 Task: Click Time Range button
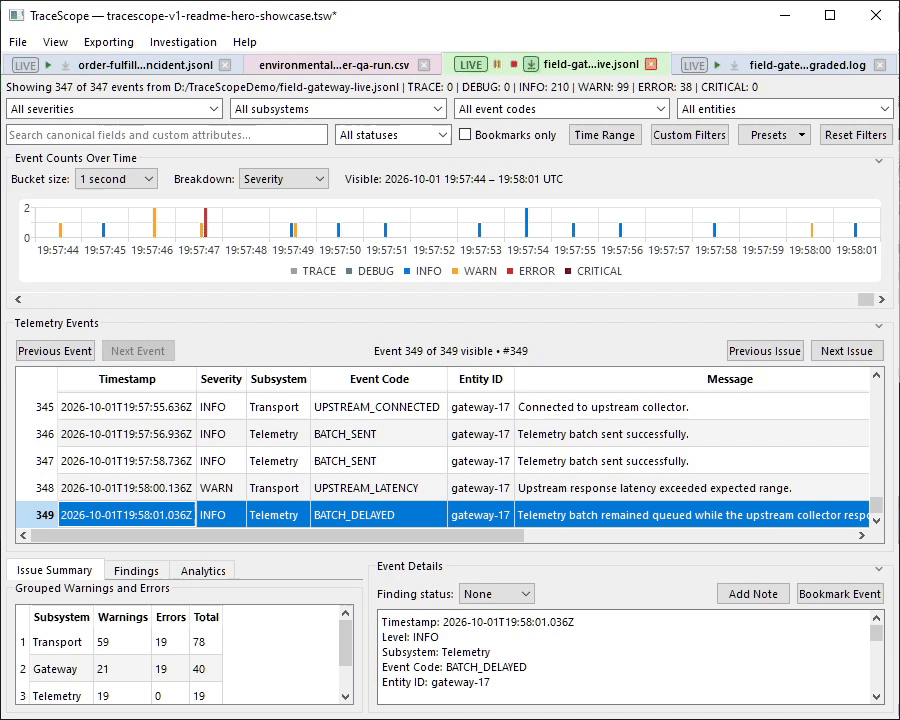click(604, 135)
